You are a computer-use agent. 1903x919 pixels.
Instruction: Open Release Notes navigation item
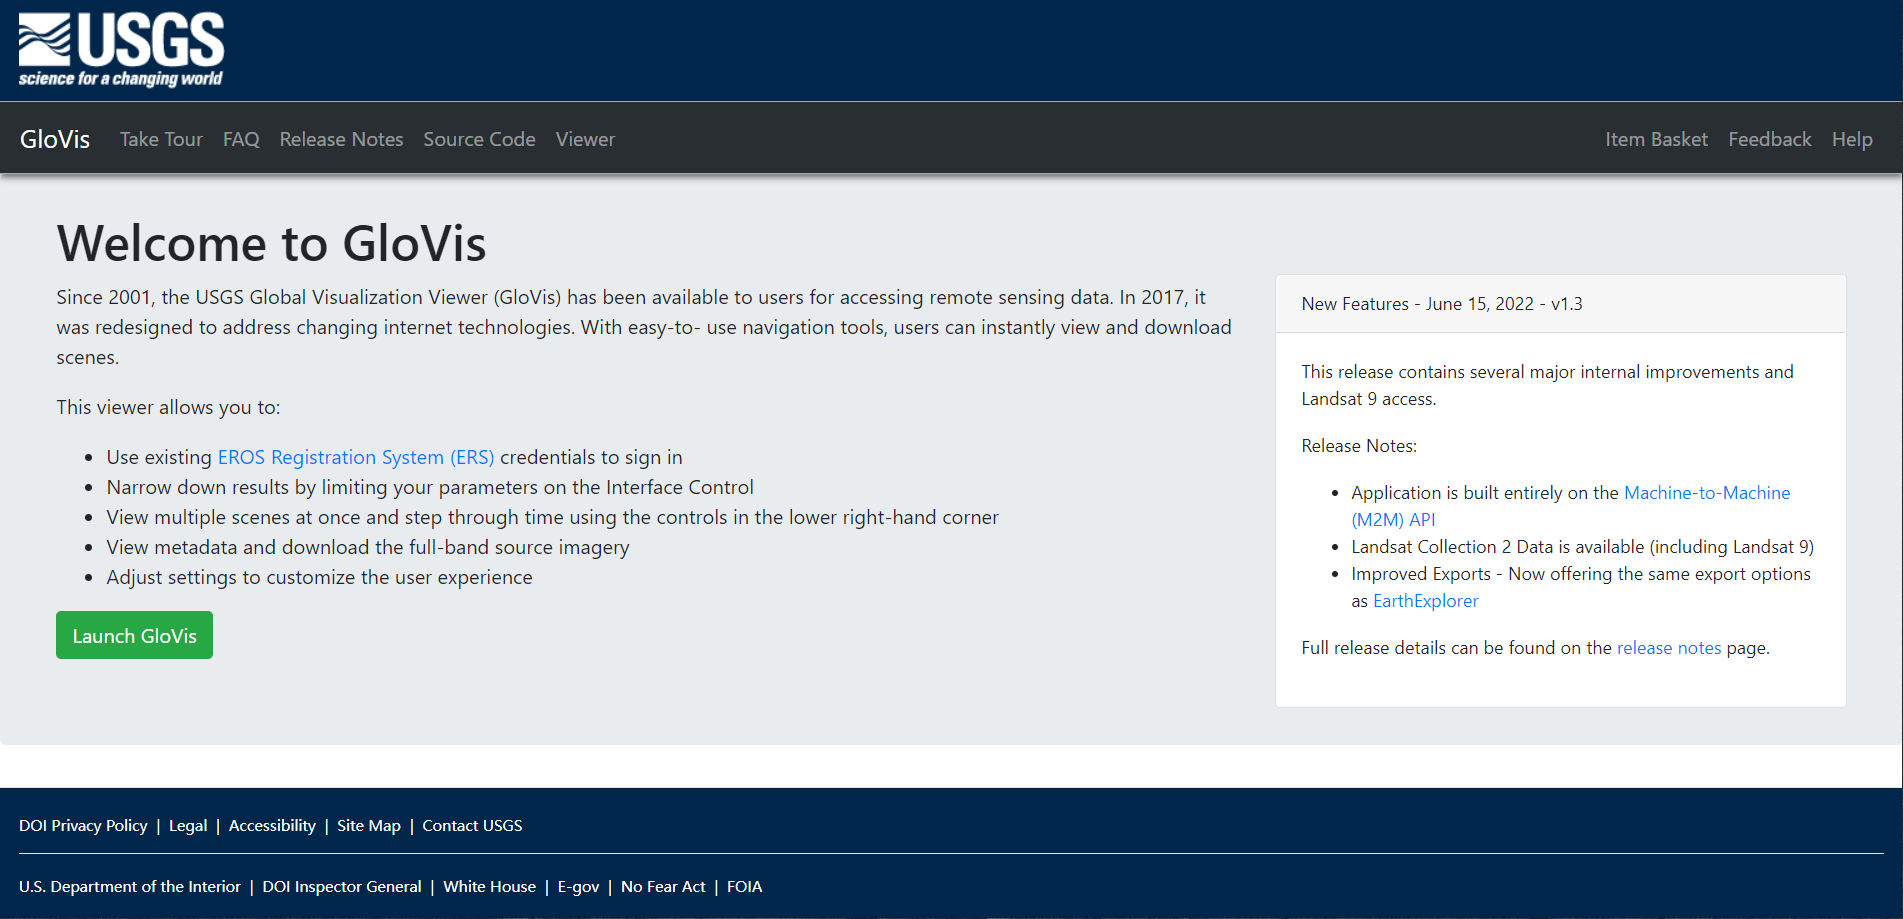(x=341, y=139)
